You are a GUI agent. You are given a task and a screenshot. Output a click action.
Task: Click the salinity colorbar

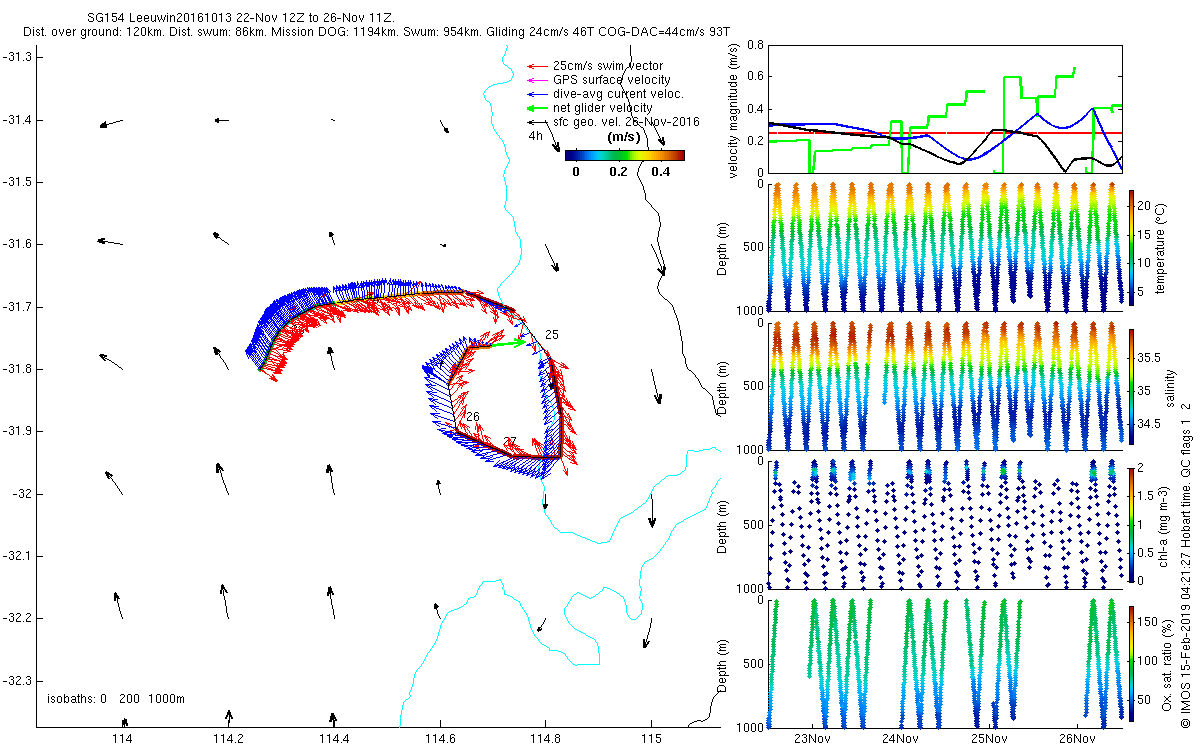(1131, 388)
